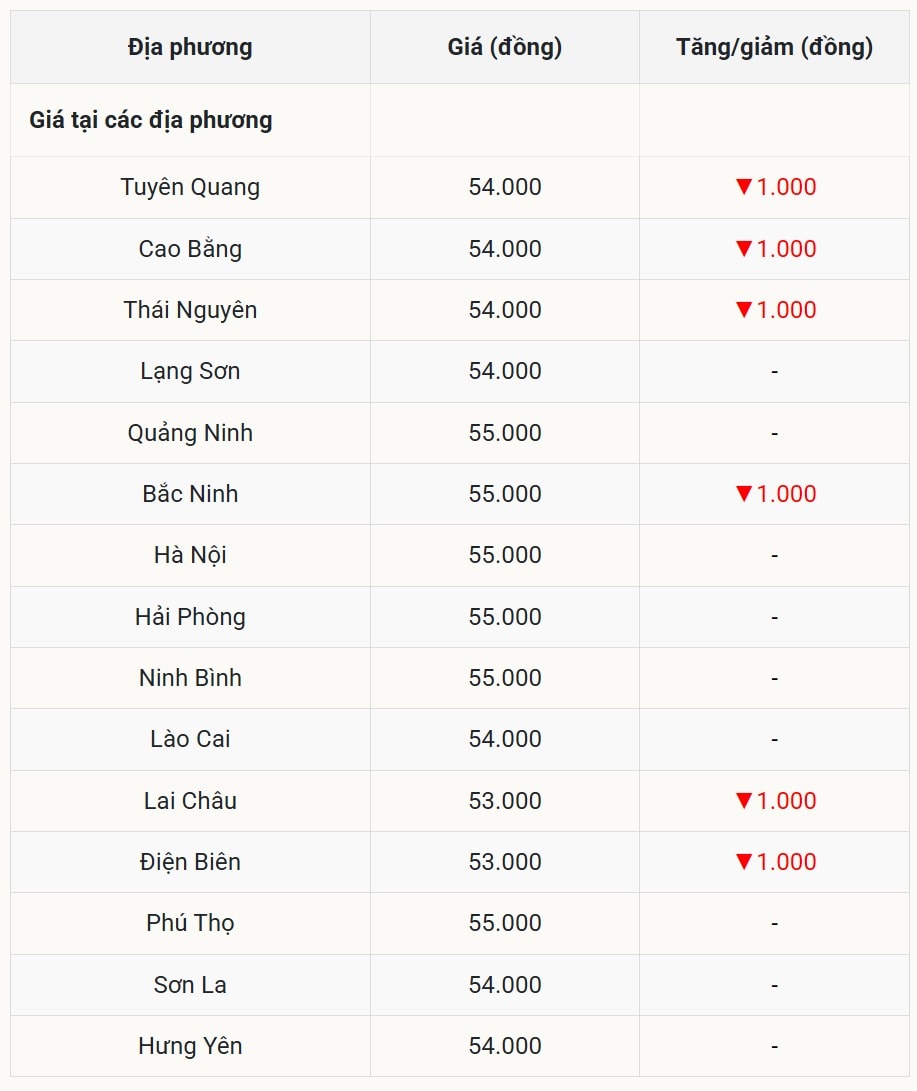Click the Sơn La price value 54.000
The width and height of the screenshot is (917, 1091).
[505, 985]
